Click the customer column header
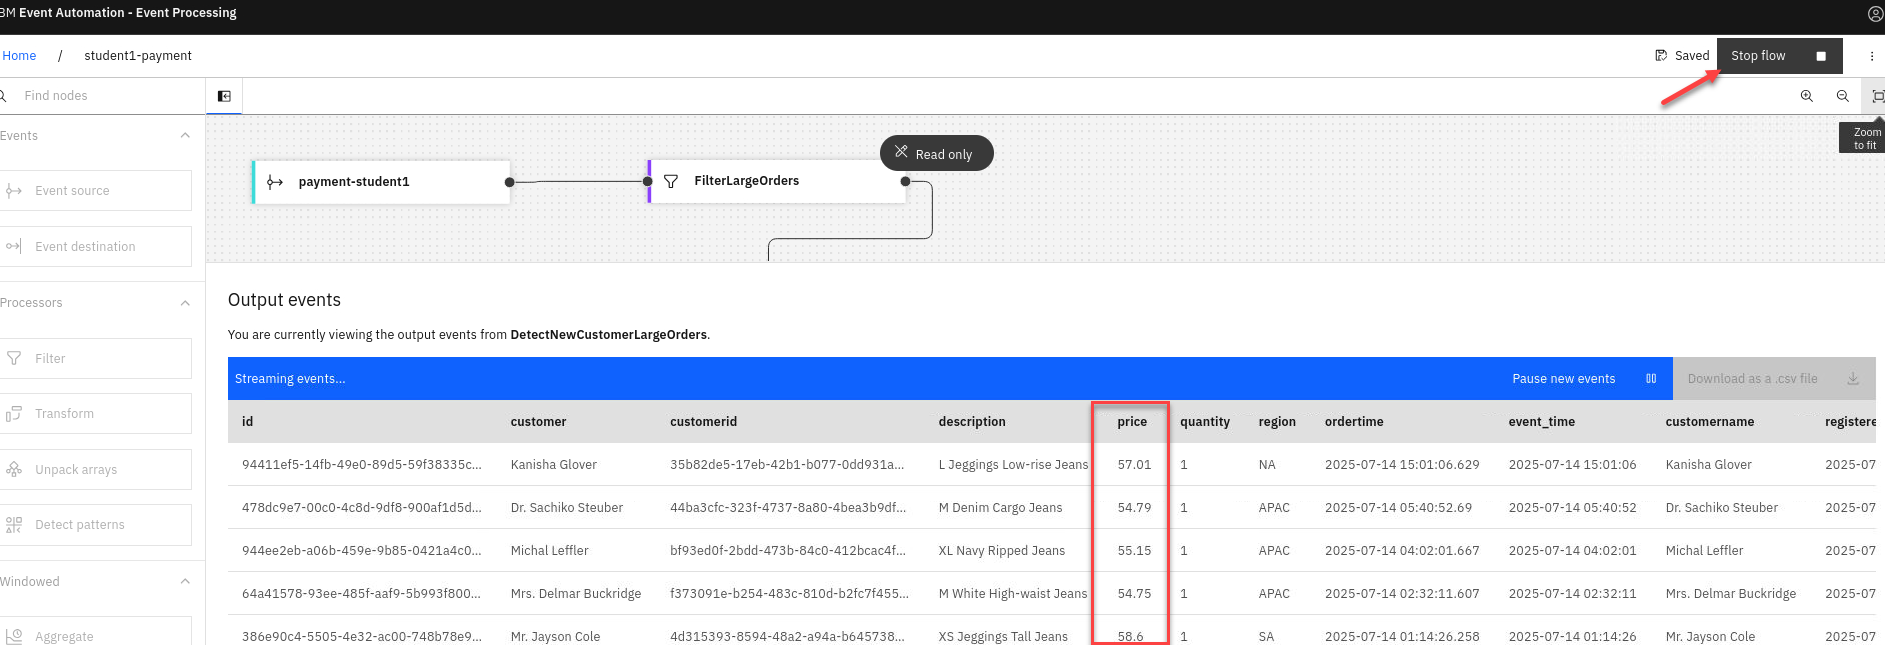Viewport: 1885px width, 645px height. click(x=538, y=422)
